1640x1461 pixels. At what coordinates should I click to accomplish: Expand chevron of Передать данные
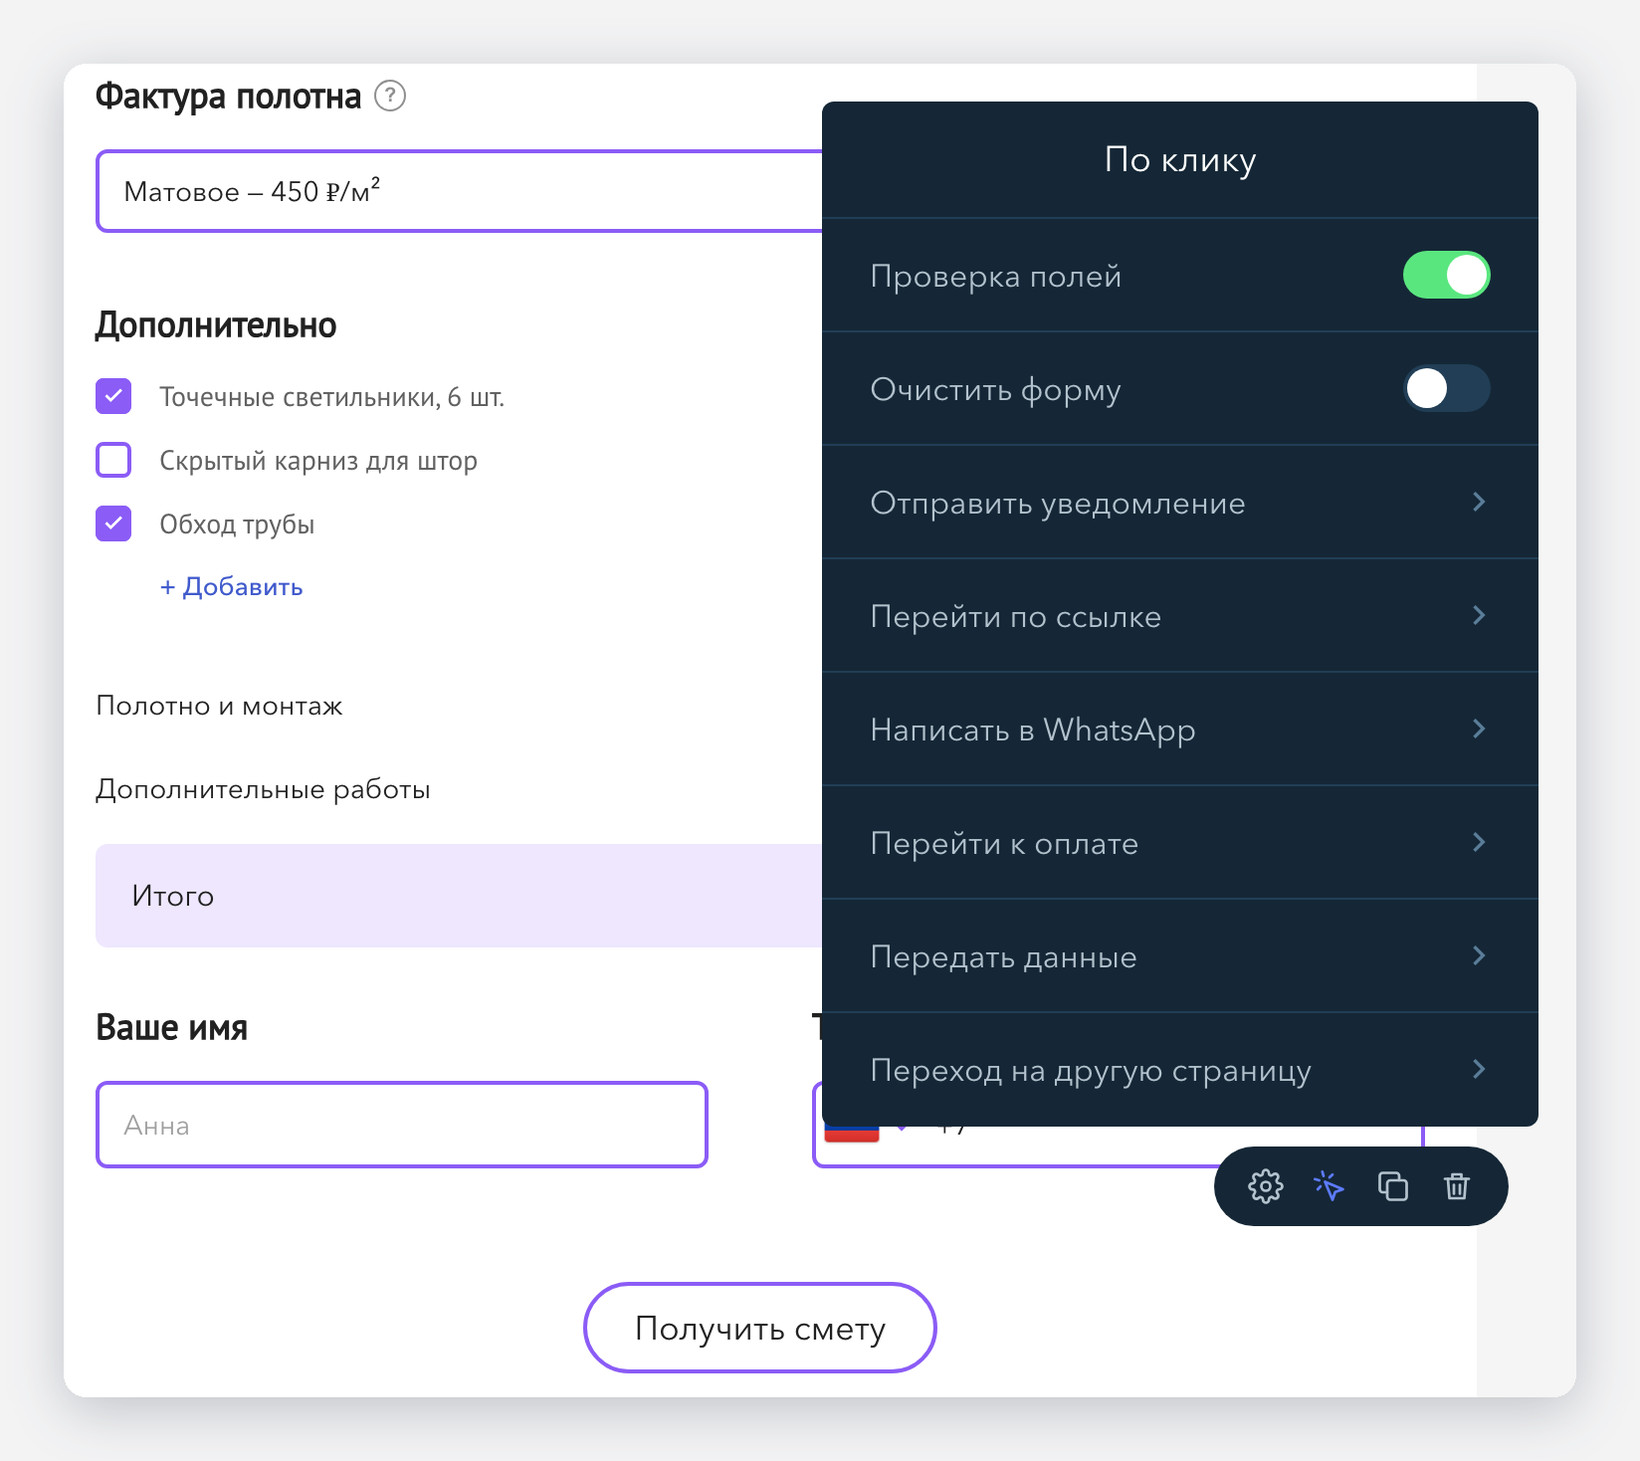tap(1479, 956)
